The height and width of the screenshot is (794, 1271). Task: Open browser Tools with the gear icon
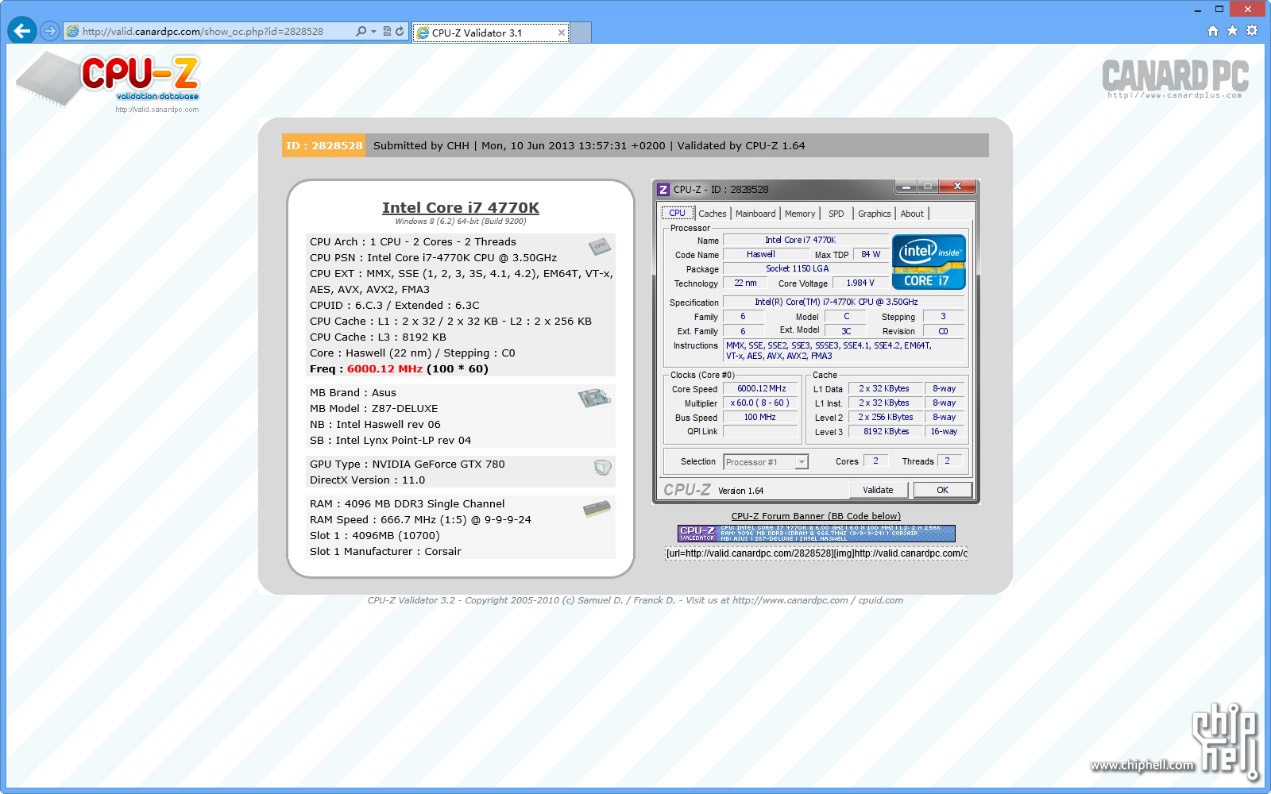(x=1251, y=31)
